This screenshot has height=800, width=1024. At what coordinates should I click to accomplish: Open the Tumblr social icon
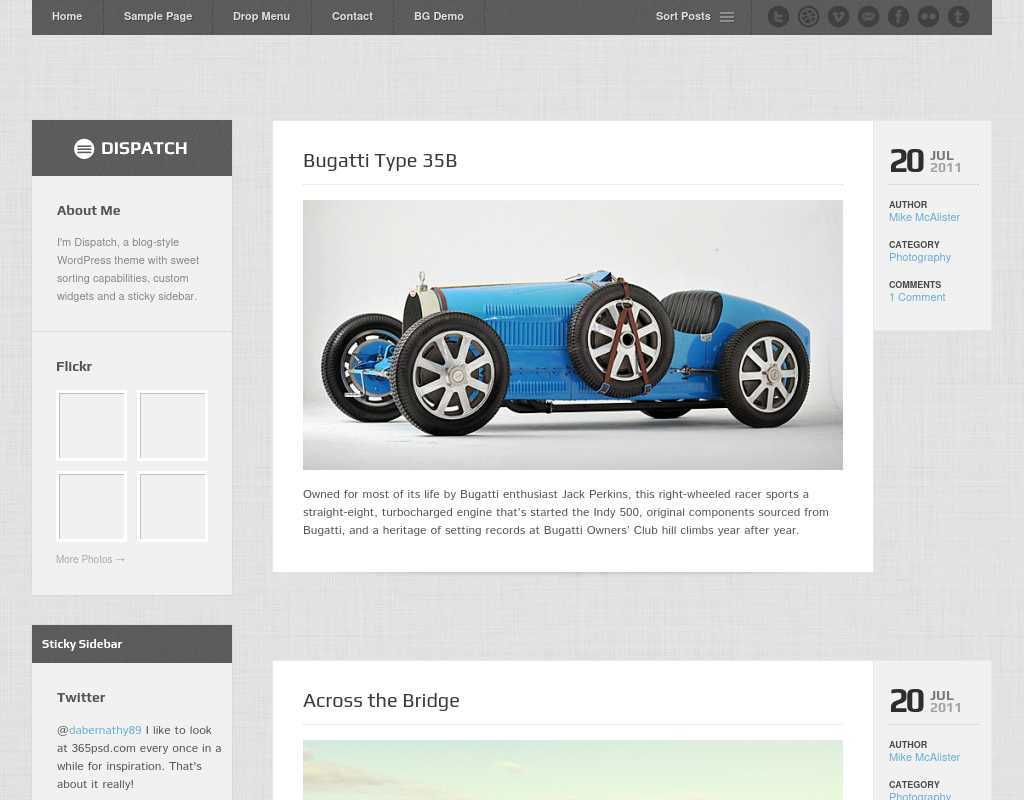(x=958, y=17)
